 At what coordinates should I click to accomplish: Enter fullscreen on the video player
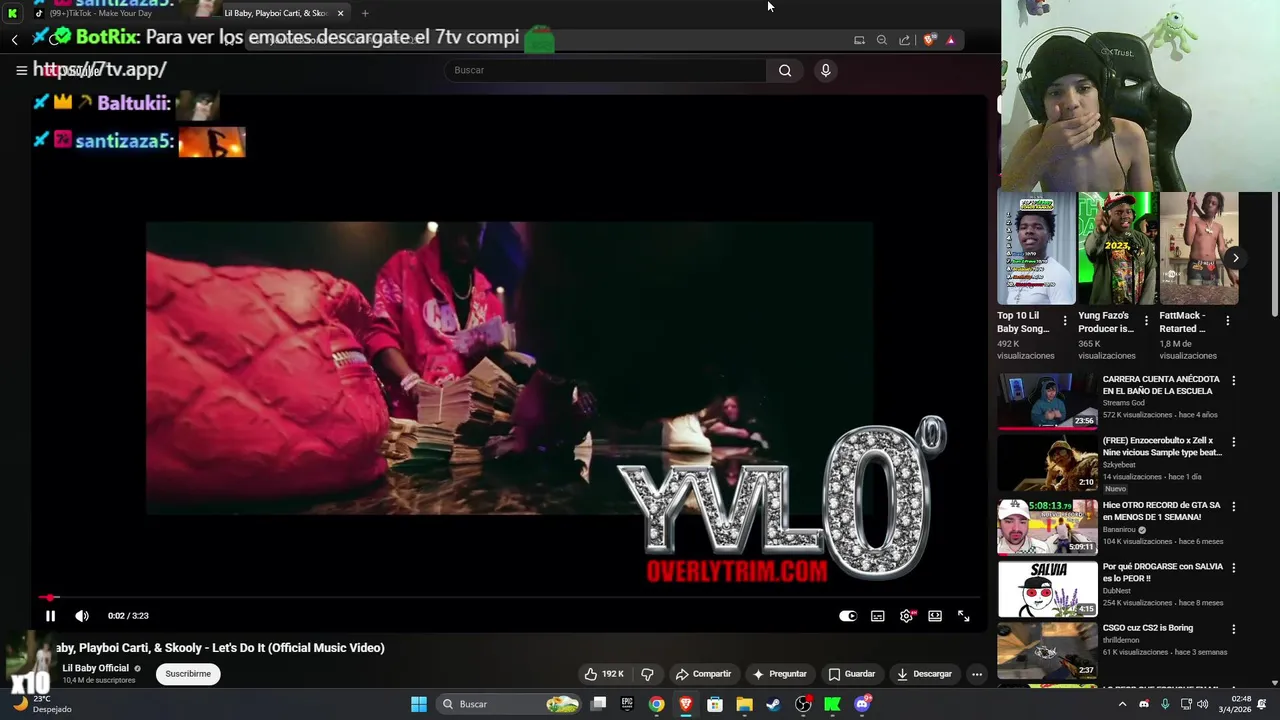click(964, 616)
